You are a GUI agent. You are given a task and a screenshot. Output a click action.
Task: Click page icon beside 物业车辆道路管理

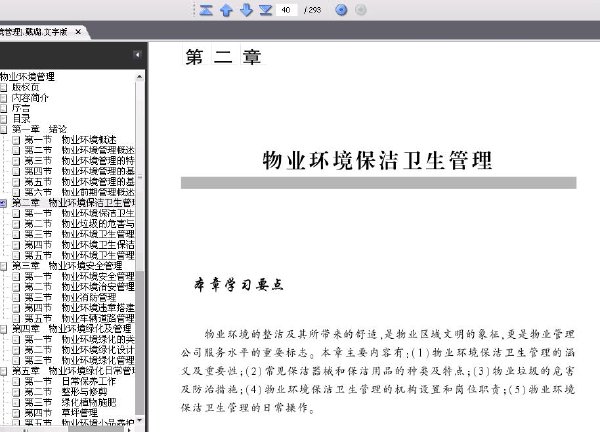16,319
